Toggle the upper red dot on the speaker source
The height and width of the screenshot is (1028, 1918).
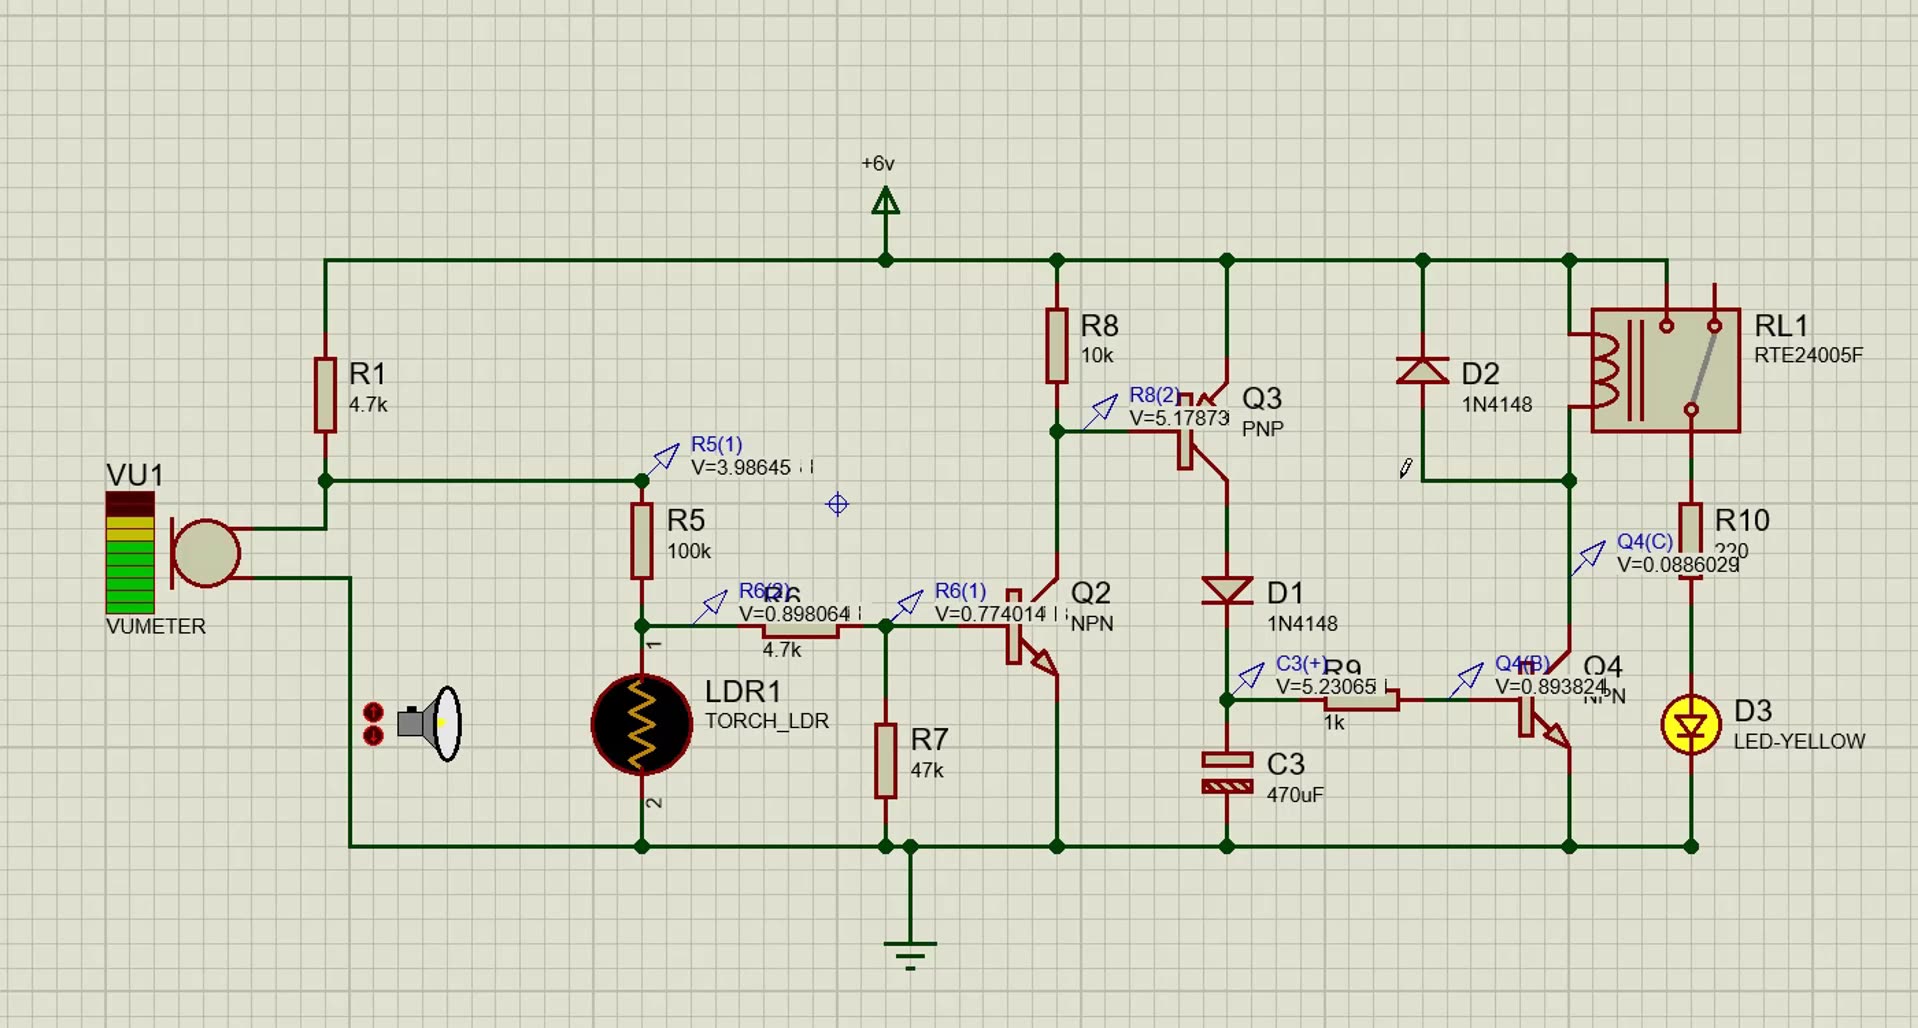coord(373,712)
